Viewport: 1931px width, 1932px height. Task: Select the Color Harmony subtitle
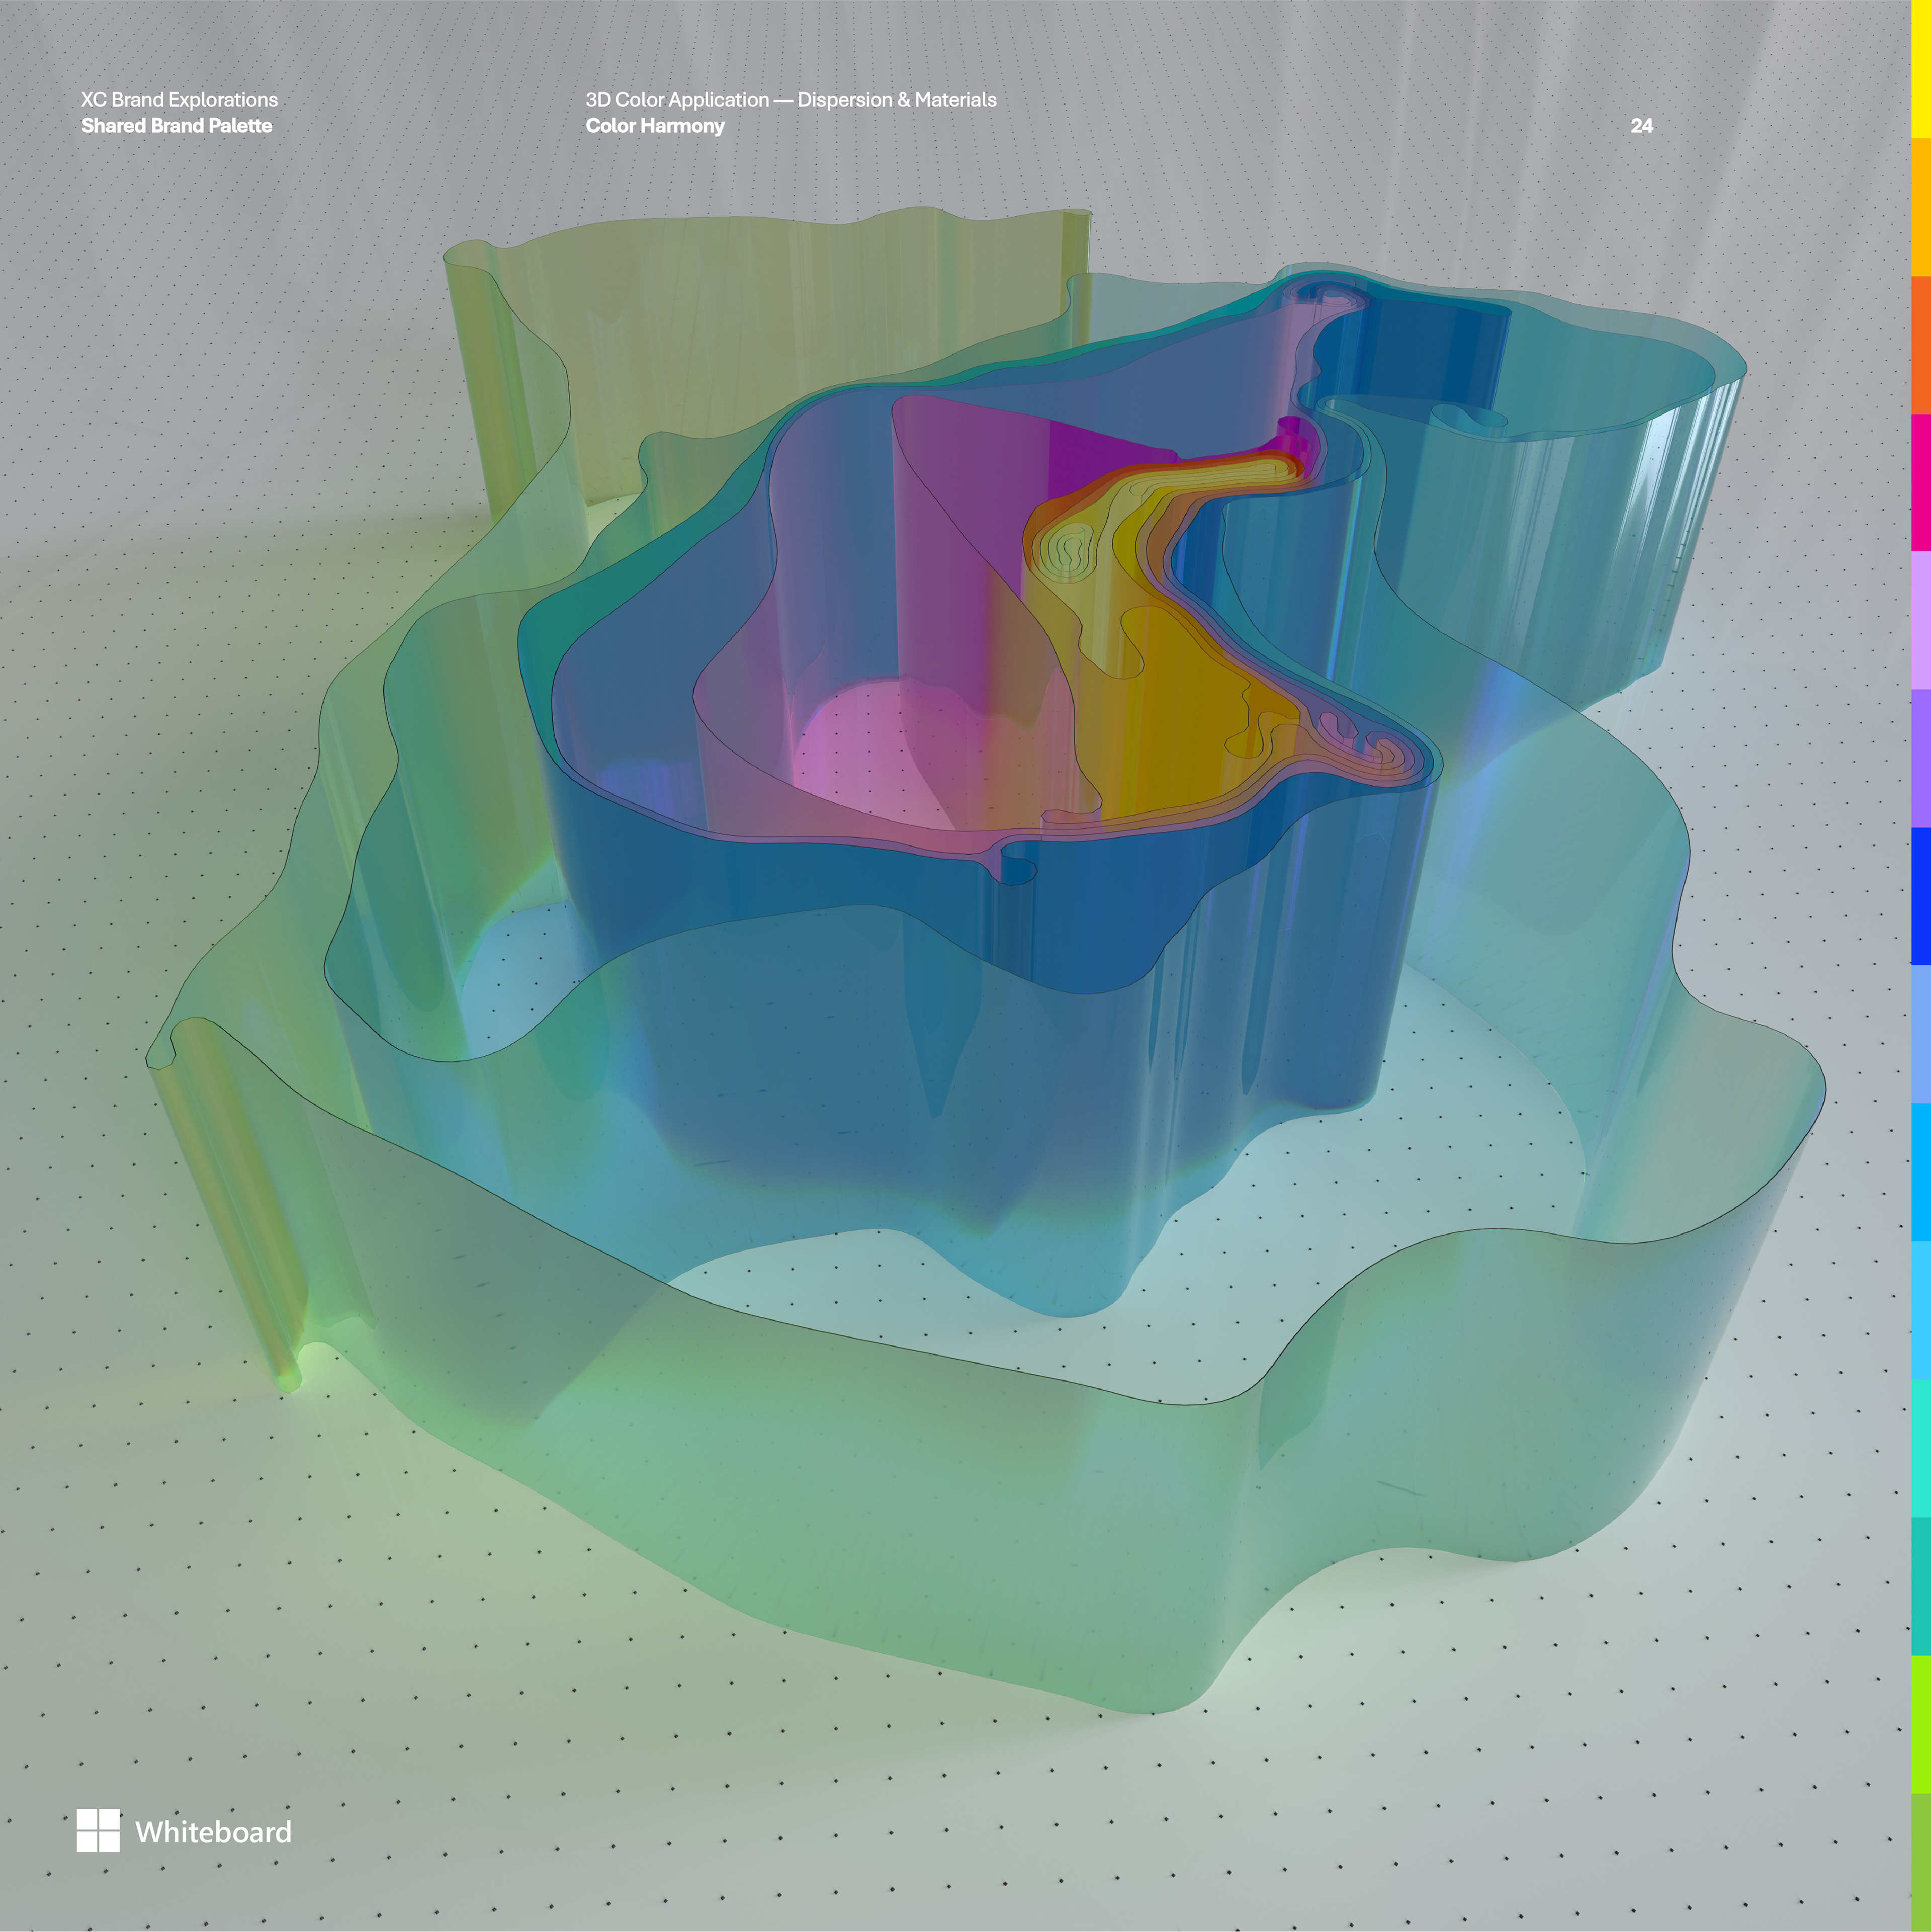click(654, 126)
